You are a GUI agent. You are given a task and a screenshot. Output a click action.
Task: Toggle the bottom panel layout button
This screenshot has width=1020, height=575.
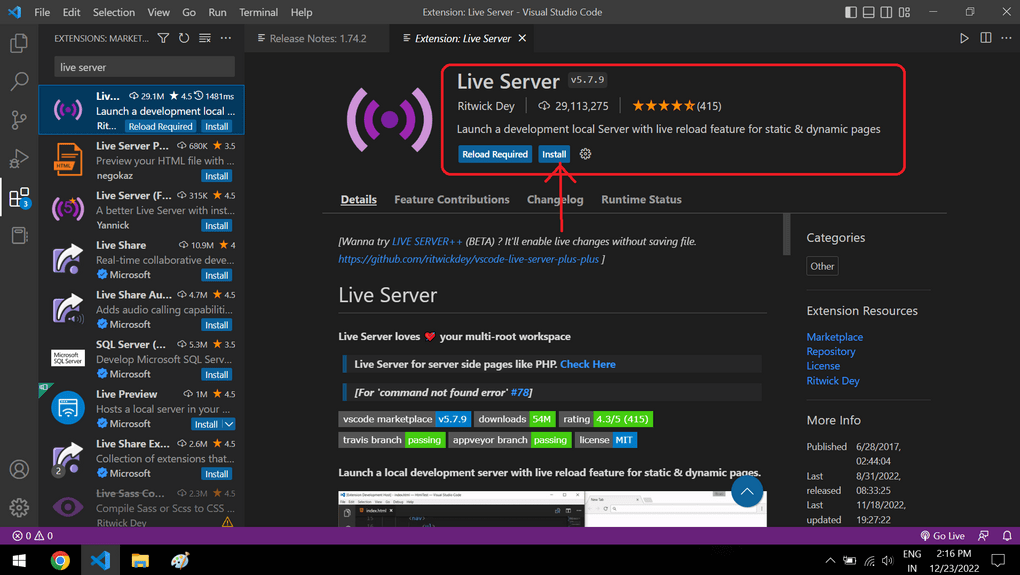click(x=869, y=12)
